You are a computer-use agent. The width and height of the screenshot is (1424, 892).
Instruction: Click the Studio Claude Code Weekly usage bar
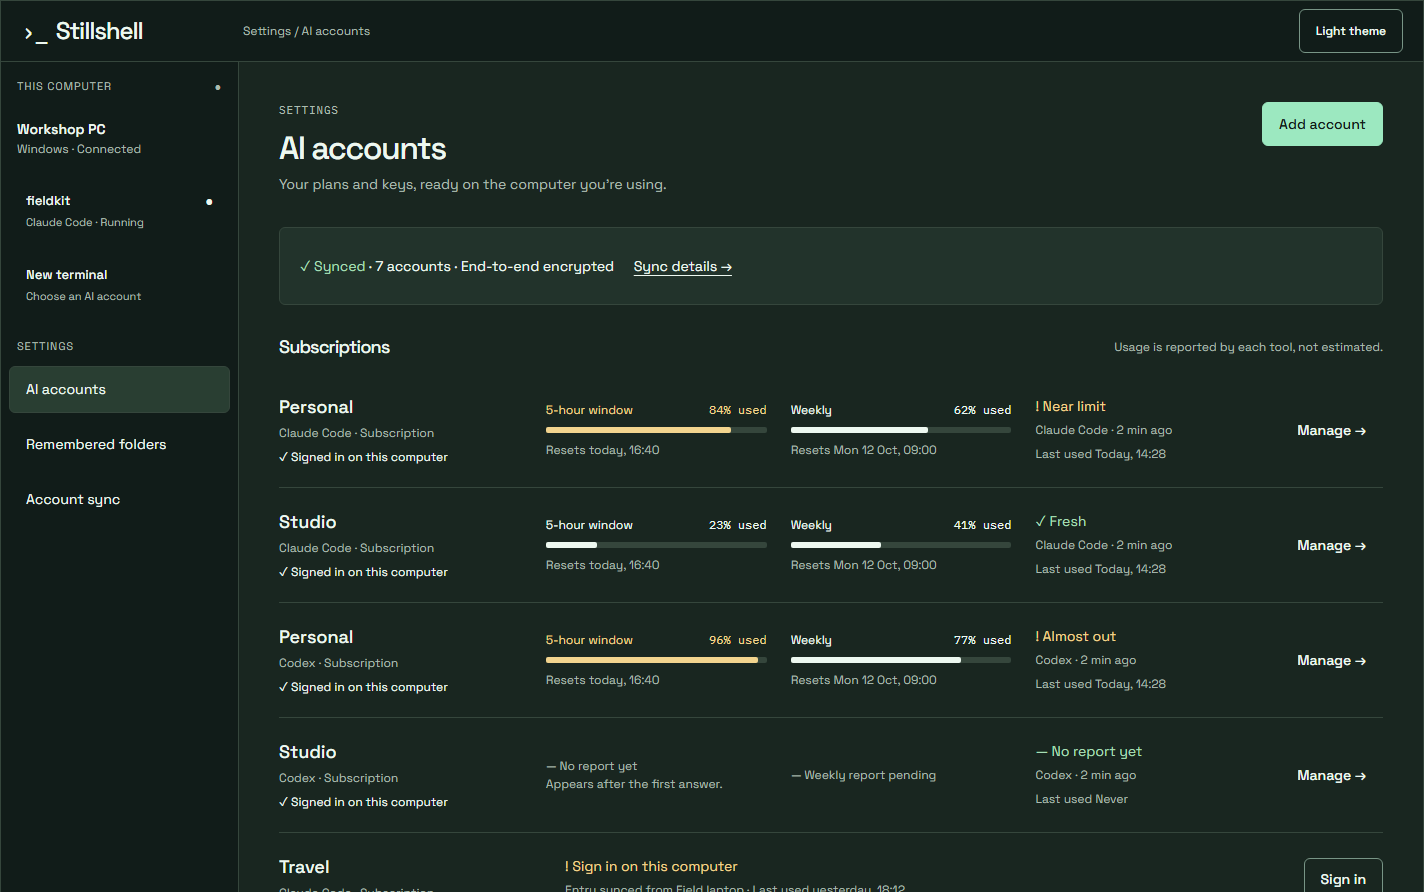pyautogui.click(x=901, y=545)
